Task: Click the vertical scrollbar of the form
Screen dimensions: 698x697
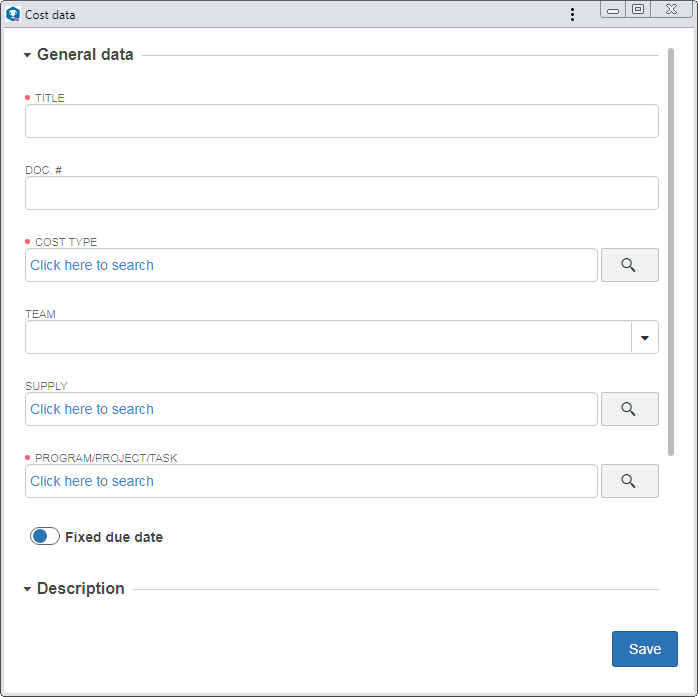Action: point(671,252)
